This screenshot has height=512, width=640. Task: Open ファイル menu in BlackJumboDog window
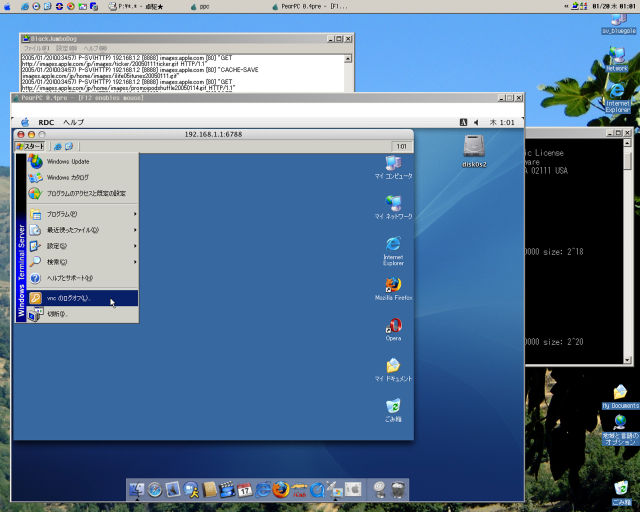tap(36, 48)
